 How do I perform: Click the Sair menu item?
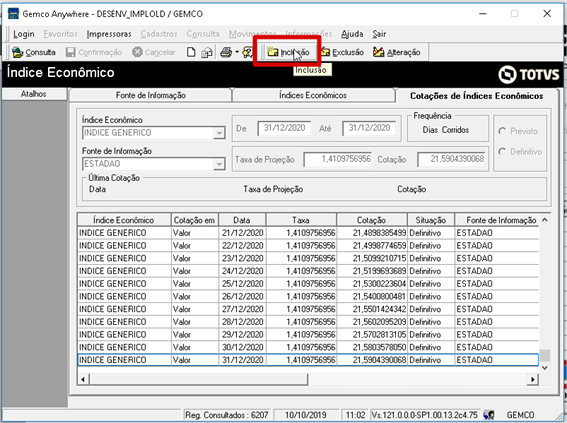point(379,34)
